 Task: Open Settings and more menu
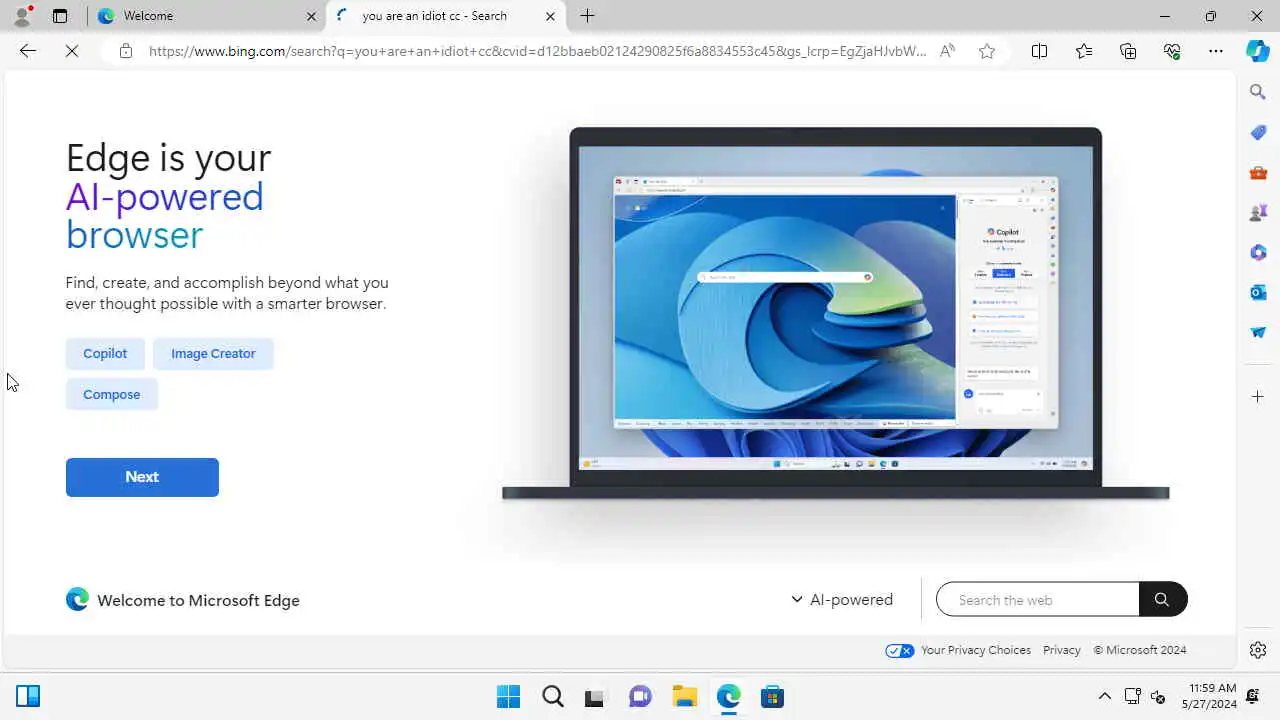(1216, 51)
